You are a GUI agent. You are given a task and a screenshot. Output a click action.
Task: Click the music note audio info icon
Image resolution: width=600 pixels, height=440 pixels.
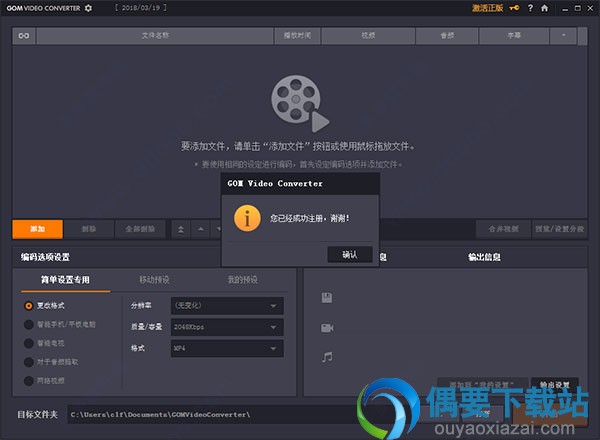[x=327, y=357]
